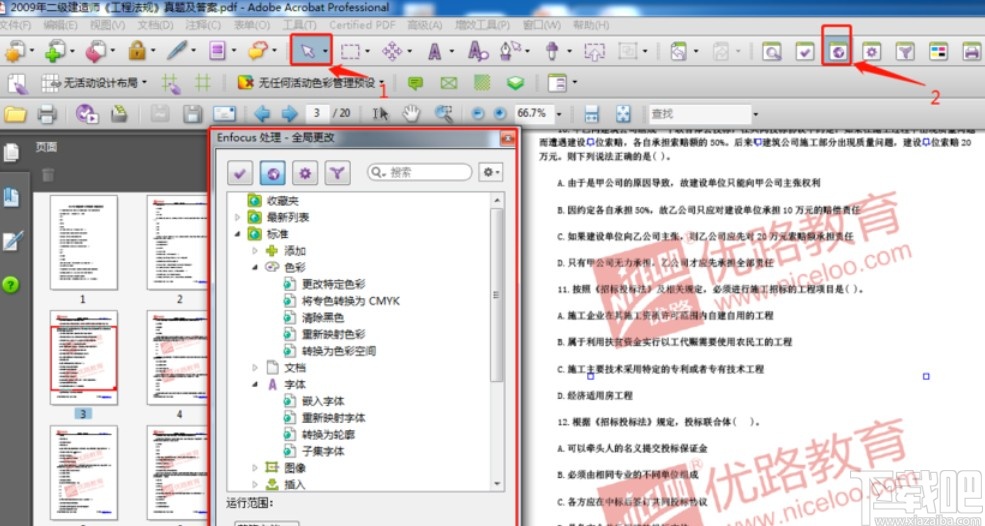Select 清除黑色 action
Viewport: 985px width, 526px height.
(x=323, y=317)
